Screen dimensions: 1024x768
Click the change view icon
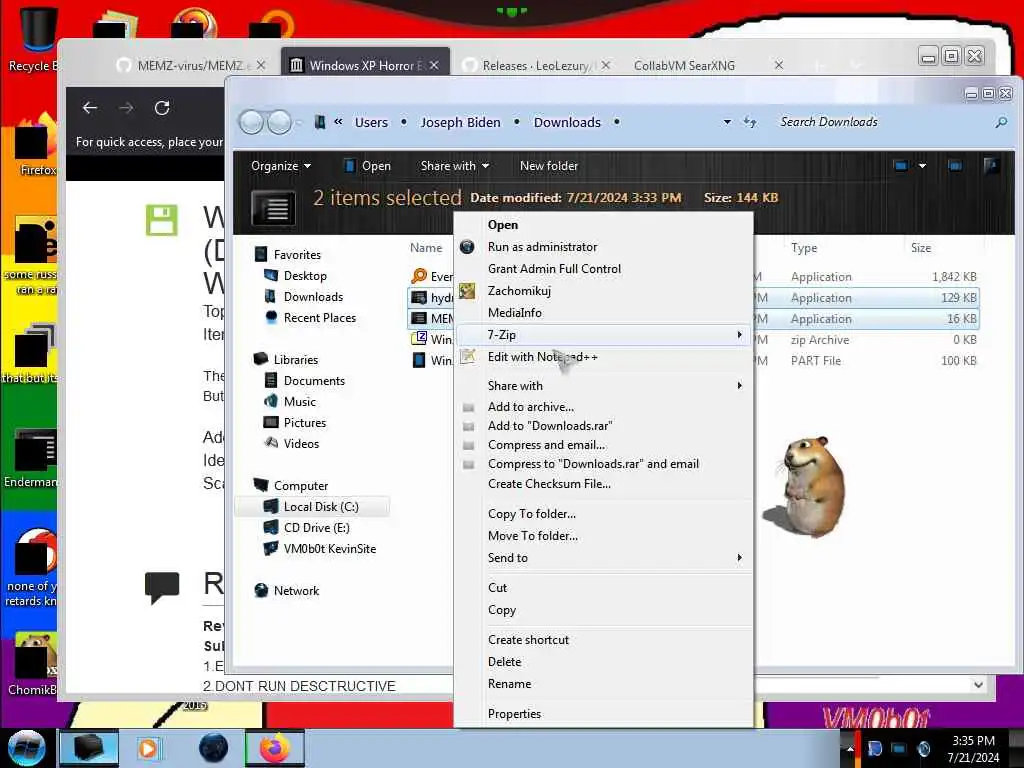[901, 166]
